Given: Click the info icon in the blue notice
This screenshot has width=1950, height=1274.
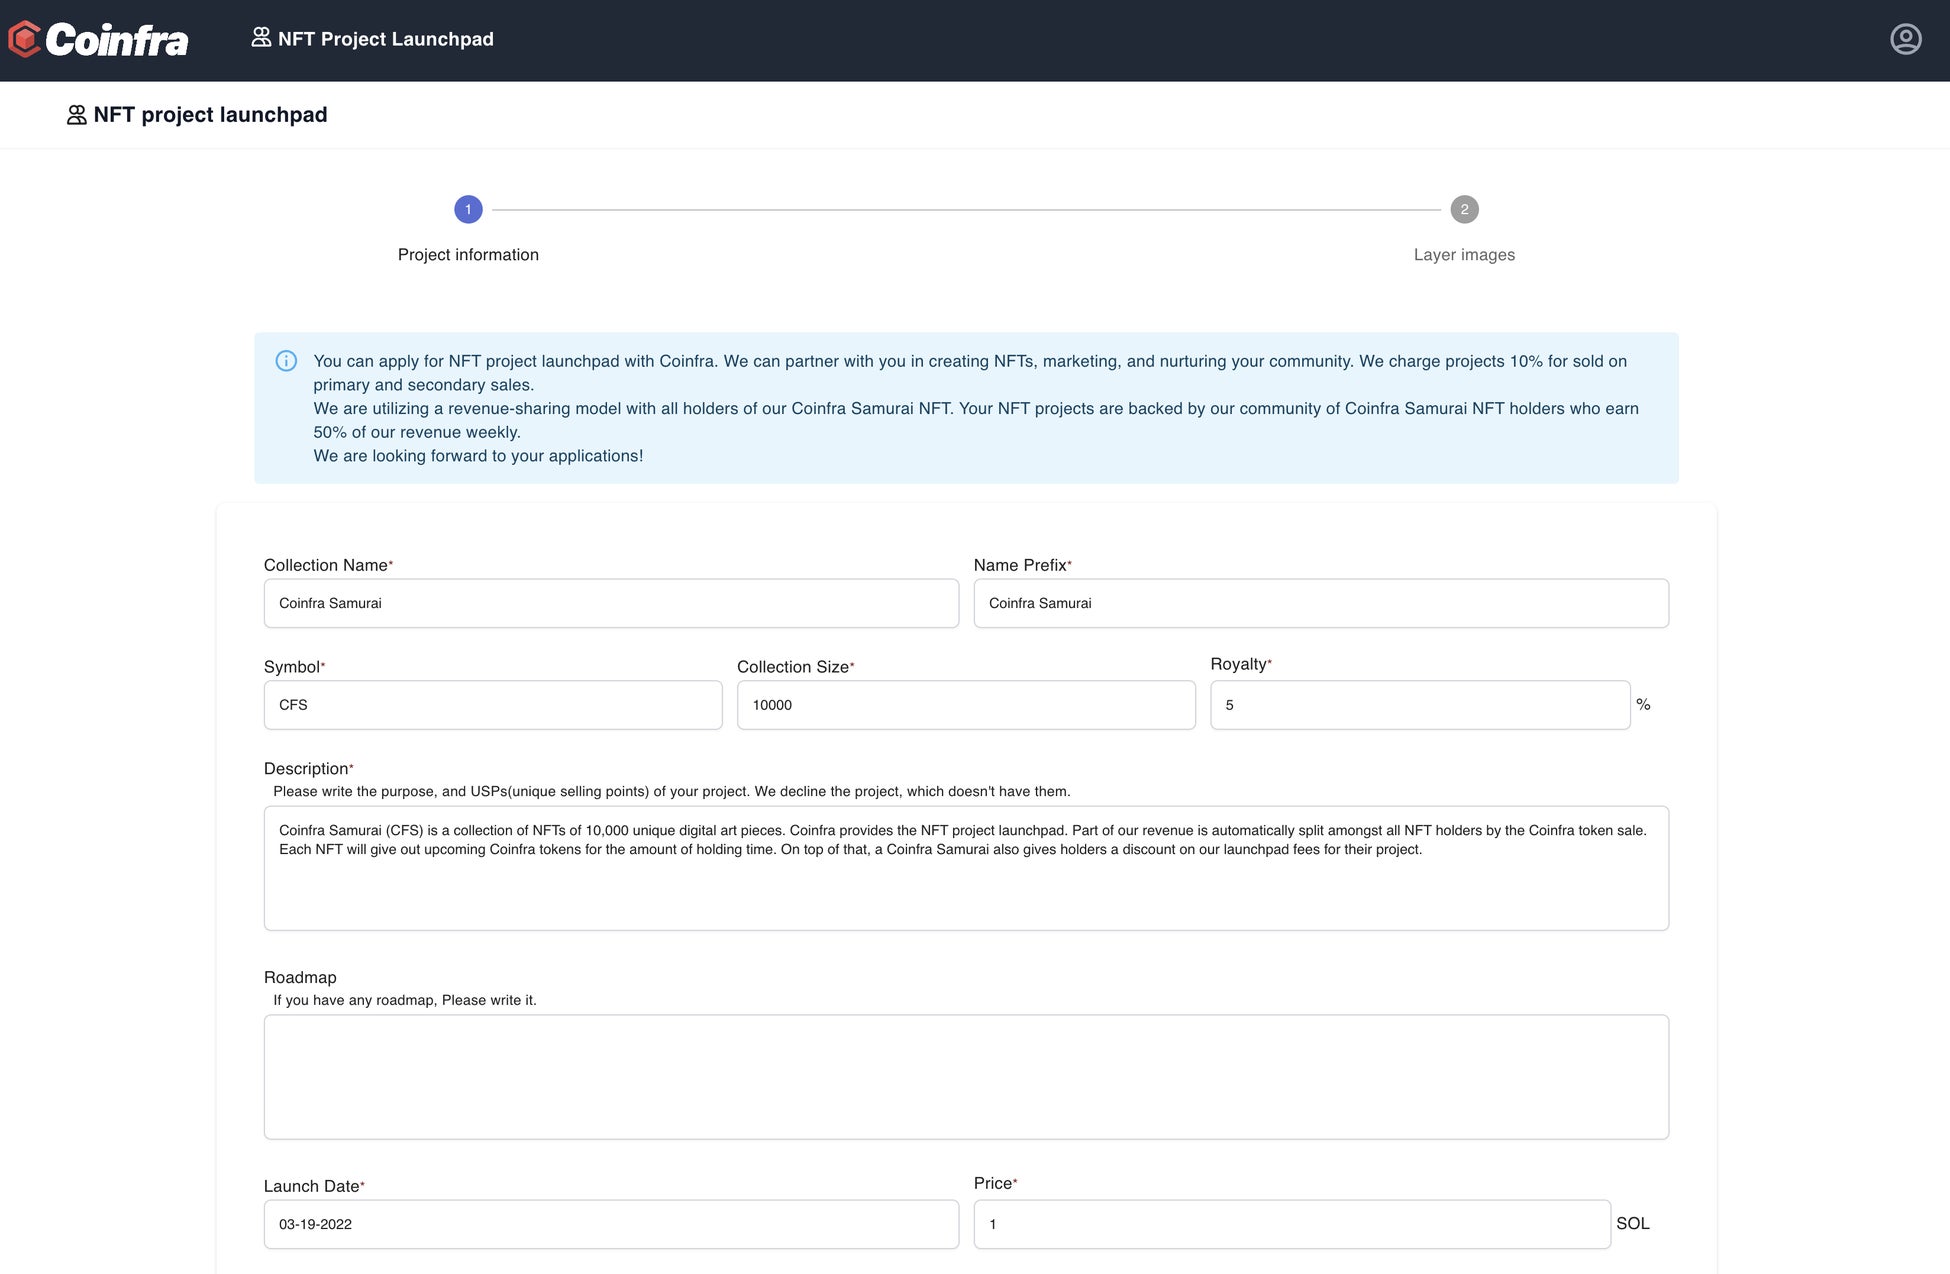Looking at the screenshot, I should [286, 361].
